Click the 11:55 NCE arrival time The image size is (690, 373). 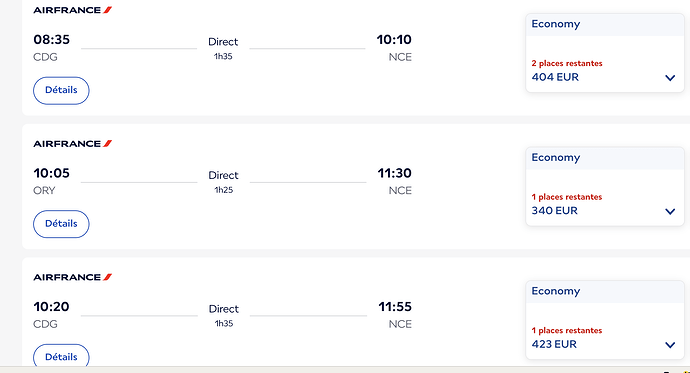tap(395, 307)
